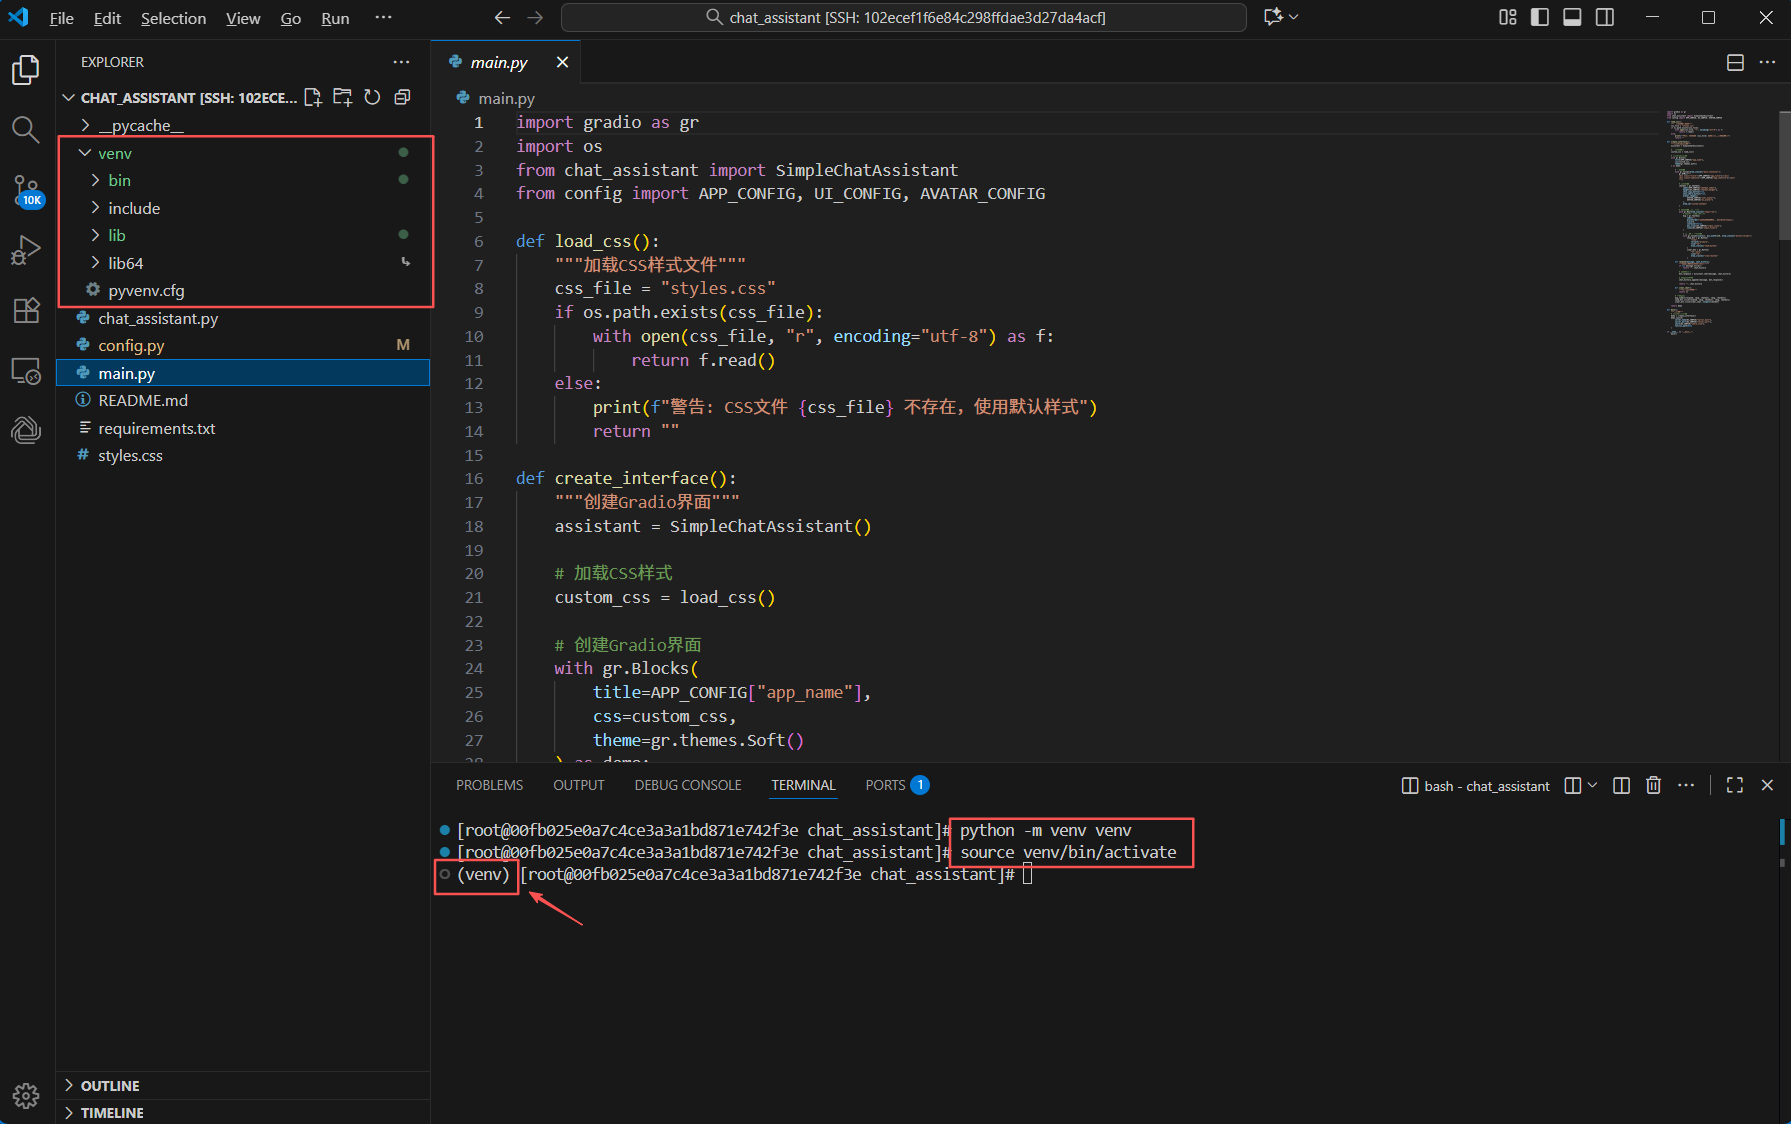
Task: Click the command center search box
Action: click(903, 18)
